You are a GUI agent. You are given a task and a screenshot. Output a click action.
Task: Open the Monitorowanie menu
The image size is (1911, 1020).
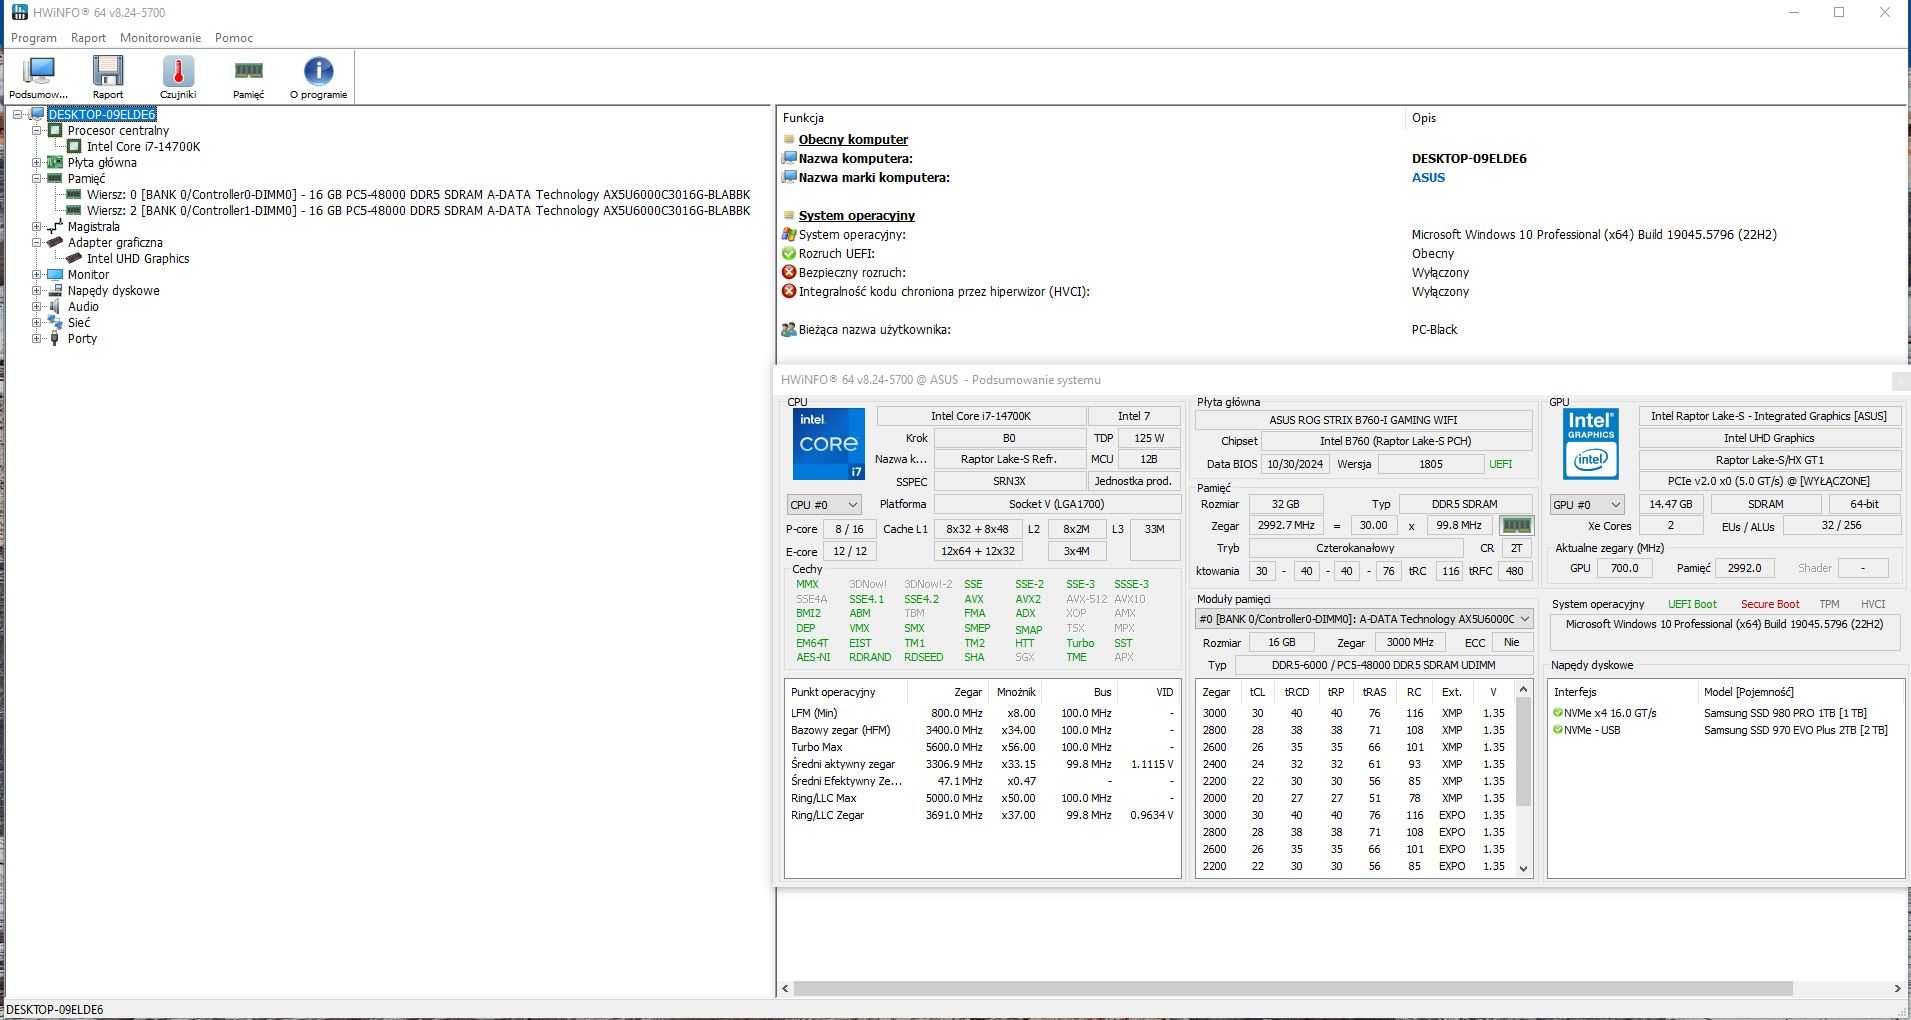tap(160, 38)
